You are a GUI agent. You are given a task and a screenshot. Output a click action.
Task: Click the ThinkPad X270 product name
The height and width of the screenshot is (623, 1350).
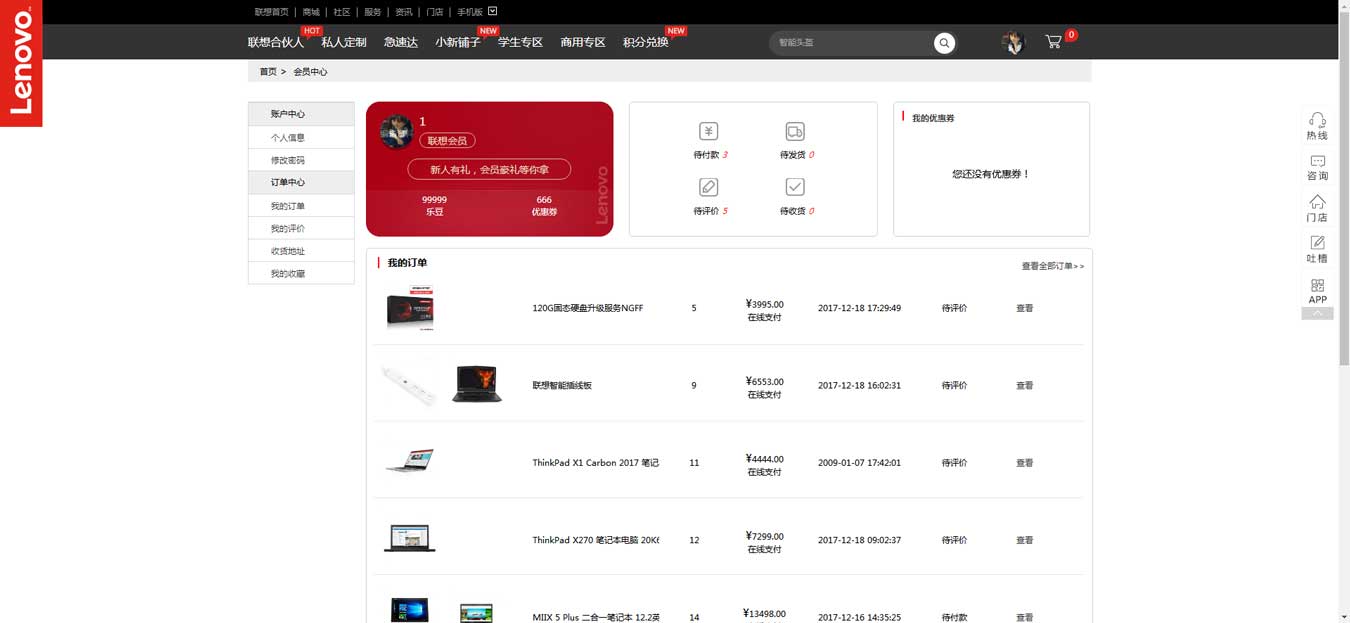[x=595, y=540]
